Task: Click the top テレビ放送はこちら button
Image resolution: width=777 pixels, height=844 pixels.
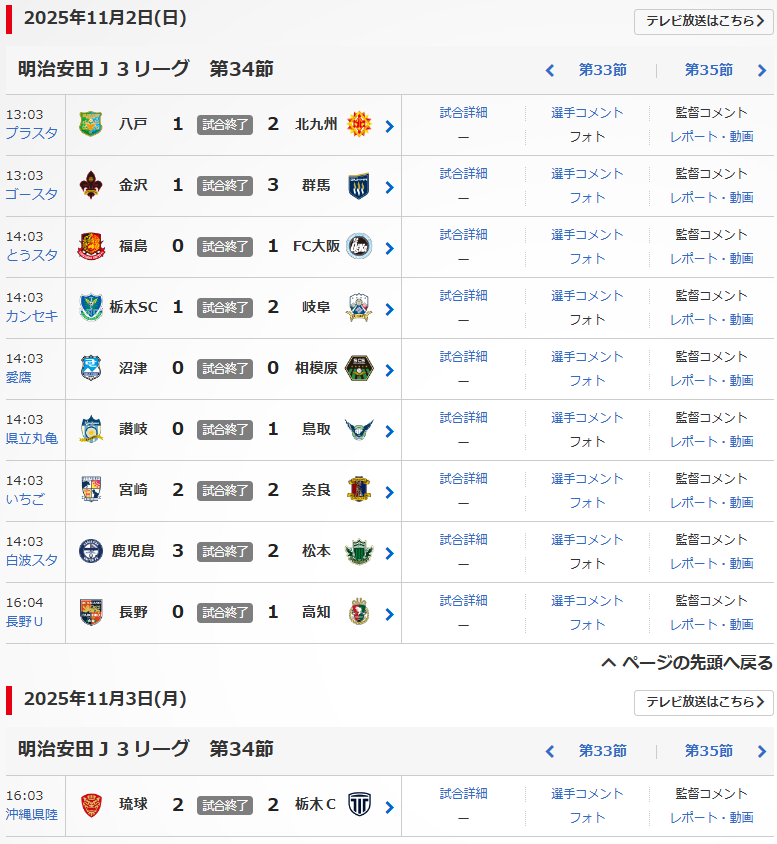Action: coord(704,22)
